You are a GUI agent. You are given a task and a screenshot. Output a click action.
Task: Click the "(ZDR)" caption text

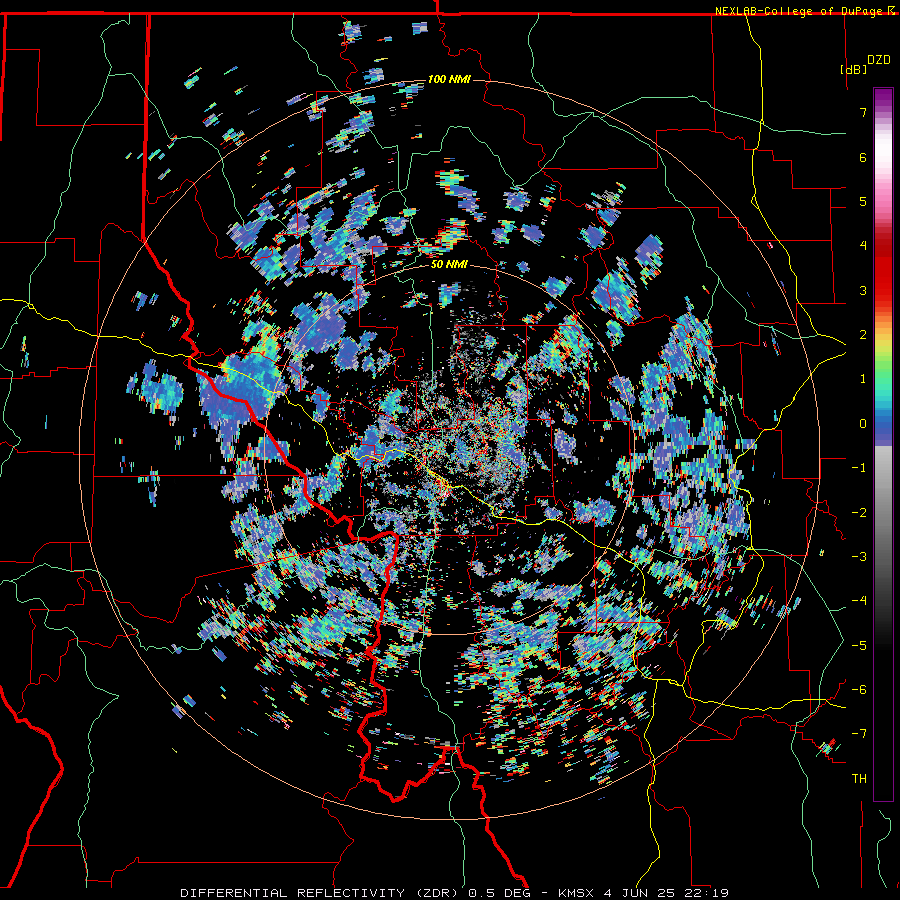point(435,893)
